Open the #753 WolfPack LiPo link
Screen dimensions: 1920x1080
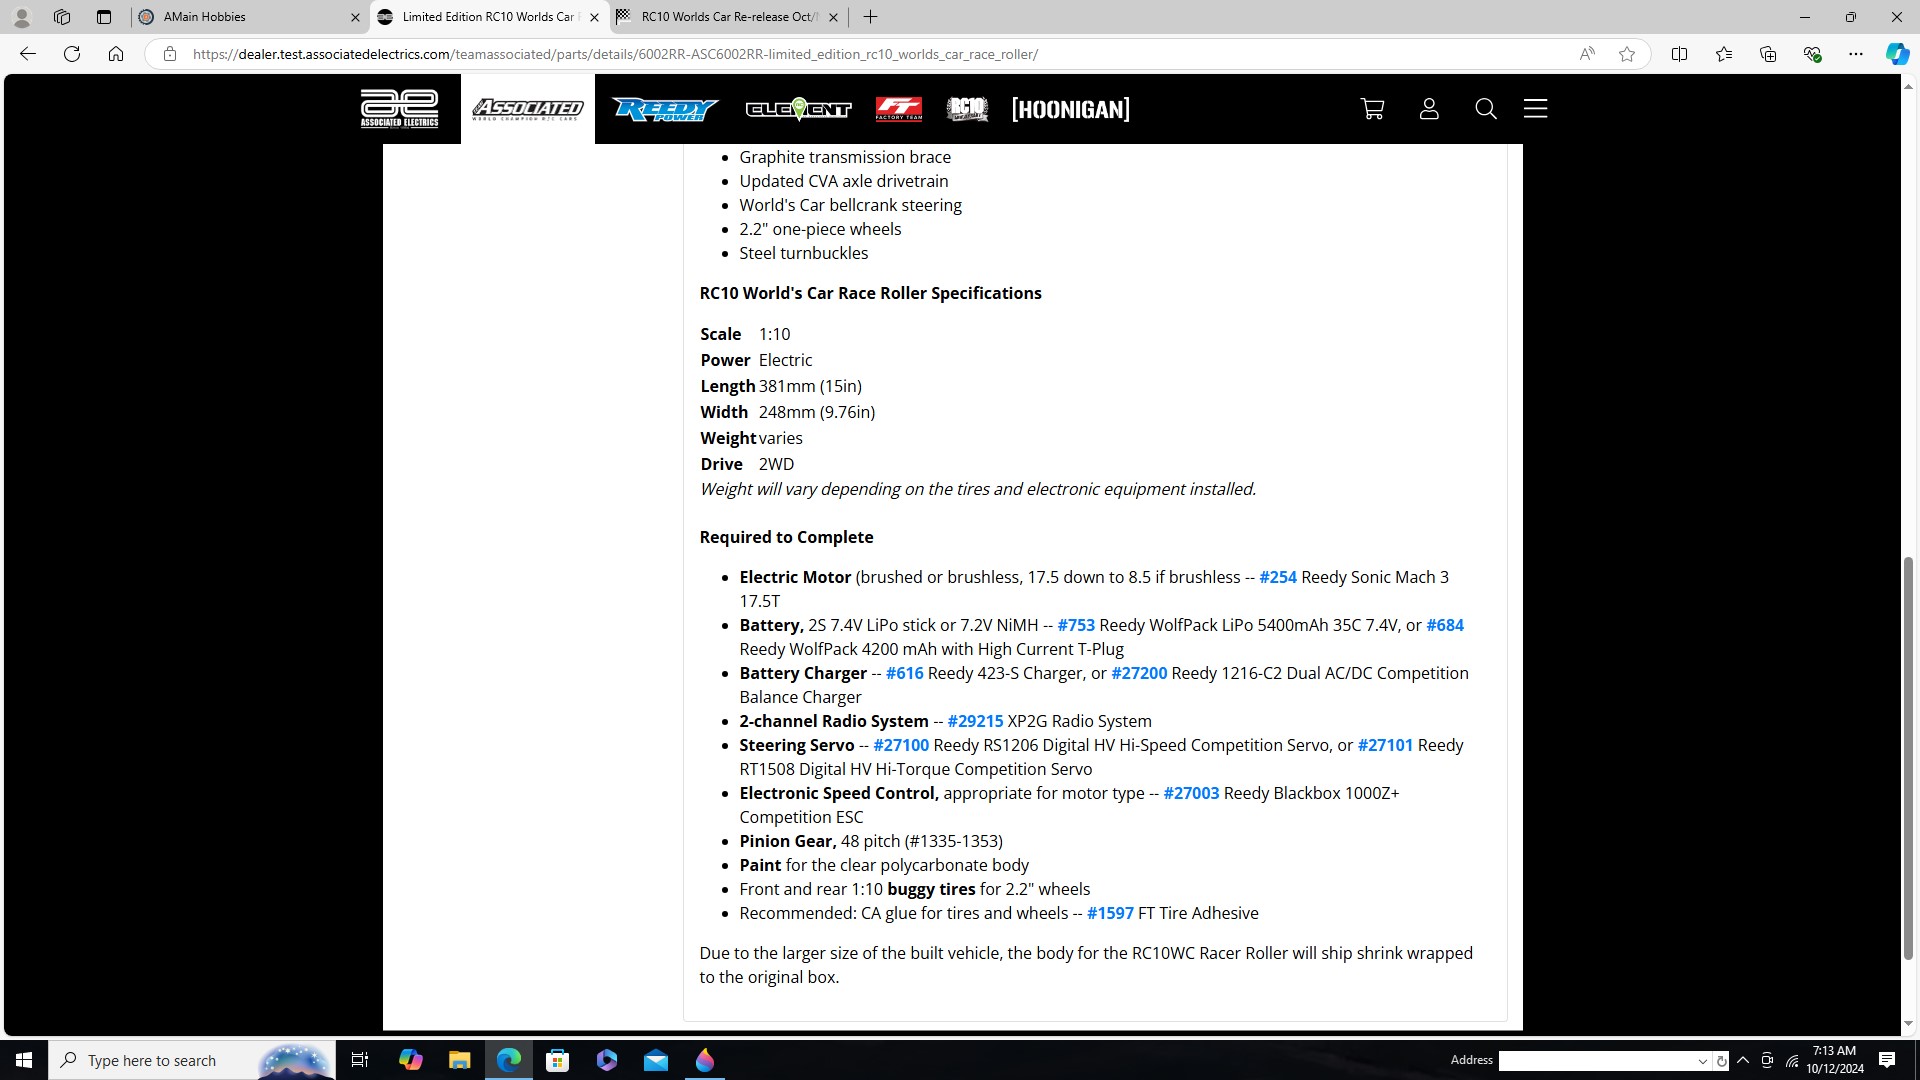tap(1076, 625)
